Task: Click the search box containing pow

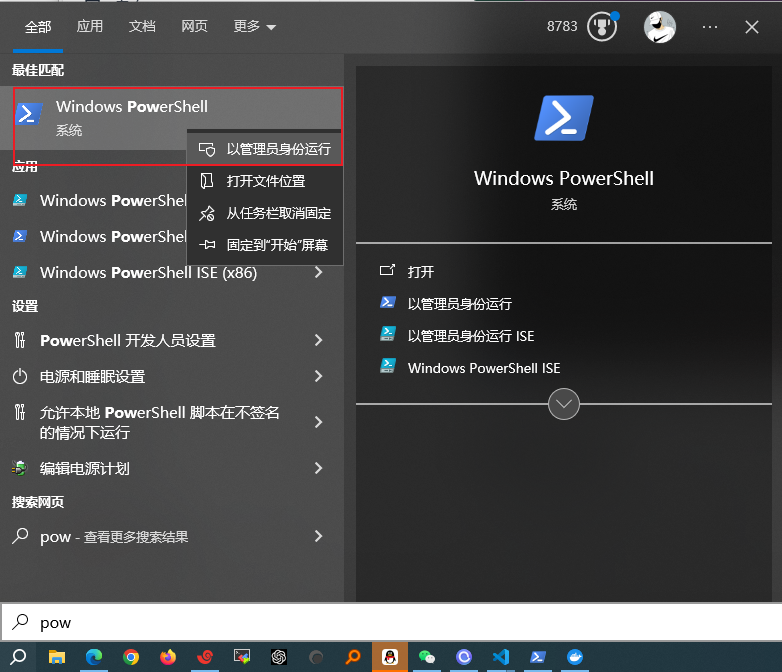Action: pyautogui.click(x=391, y=622)
